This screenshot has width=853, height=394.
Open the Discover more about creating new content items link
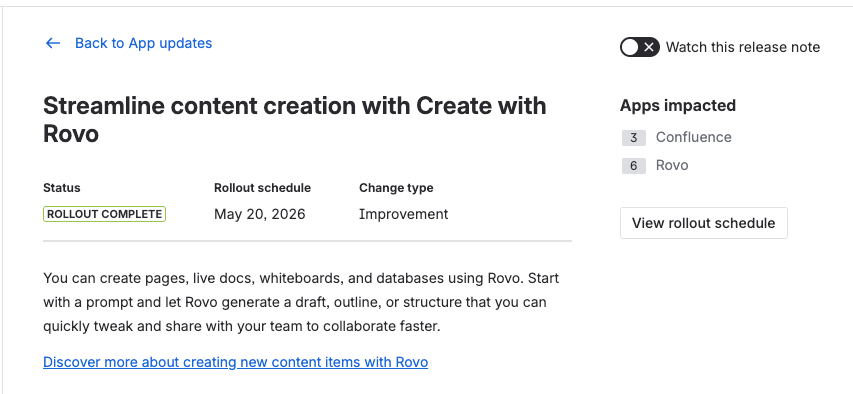pyautogui.click(x=236, y=362)
